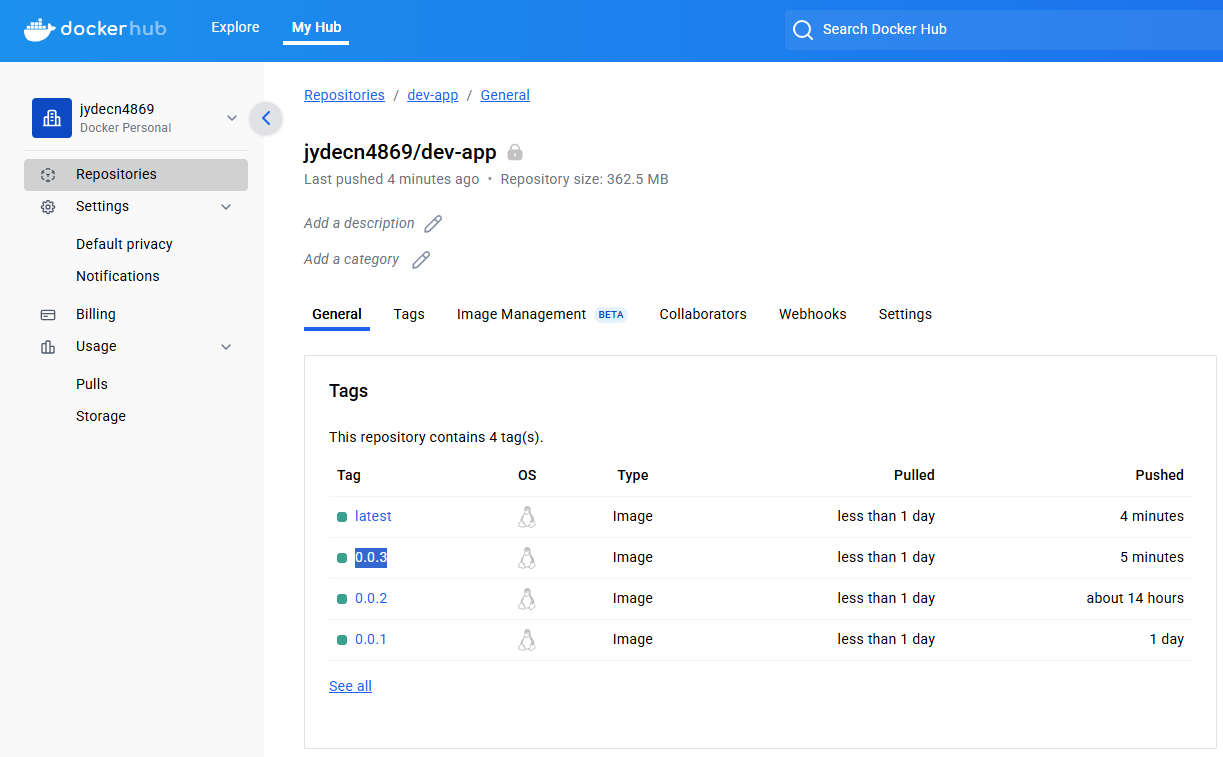1223x757 pixels.
Task: Click Add a description text
Action: click(359, 223)
